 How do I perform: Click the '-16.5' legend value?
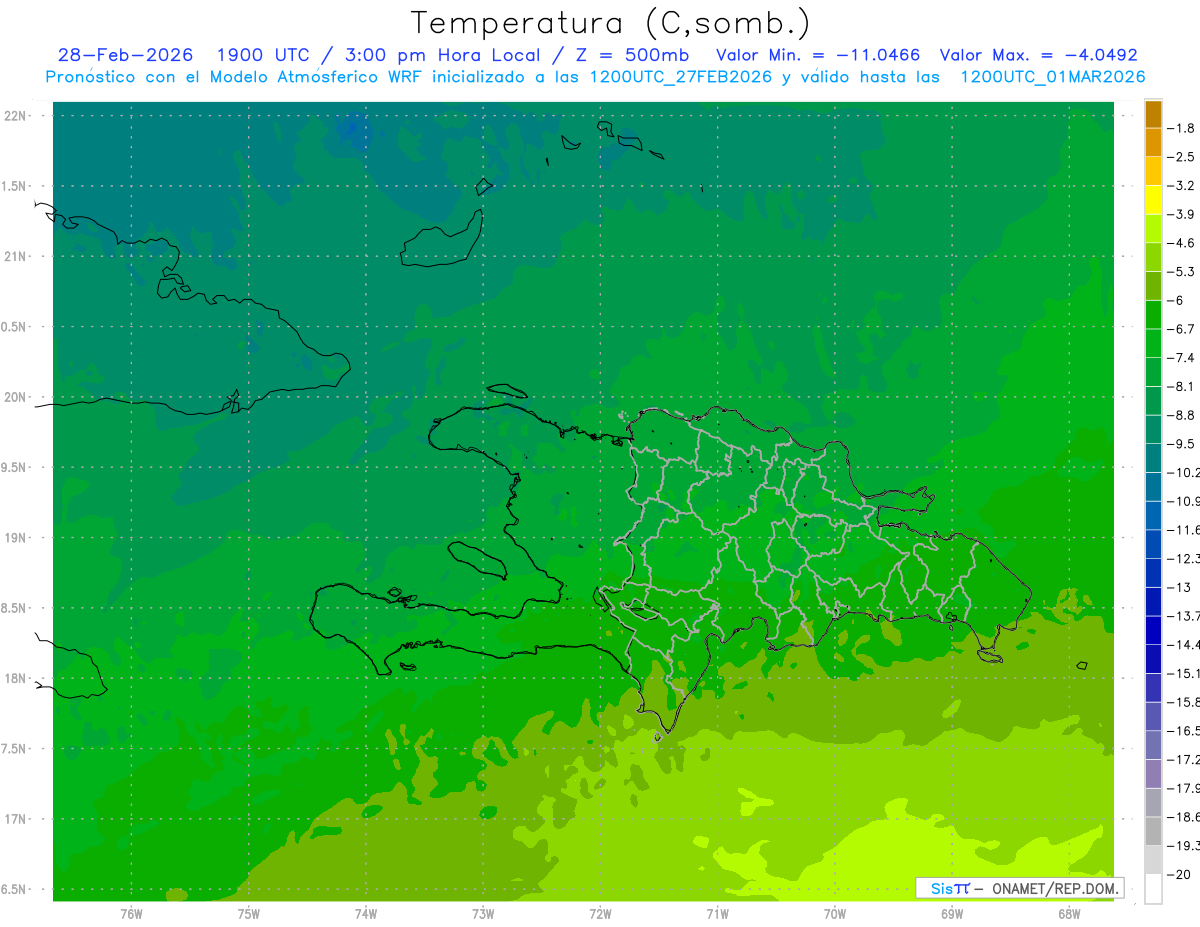tap(1182, 731)
